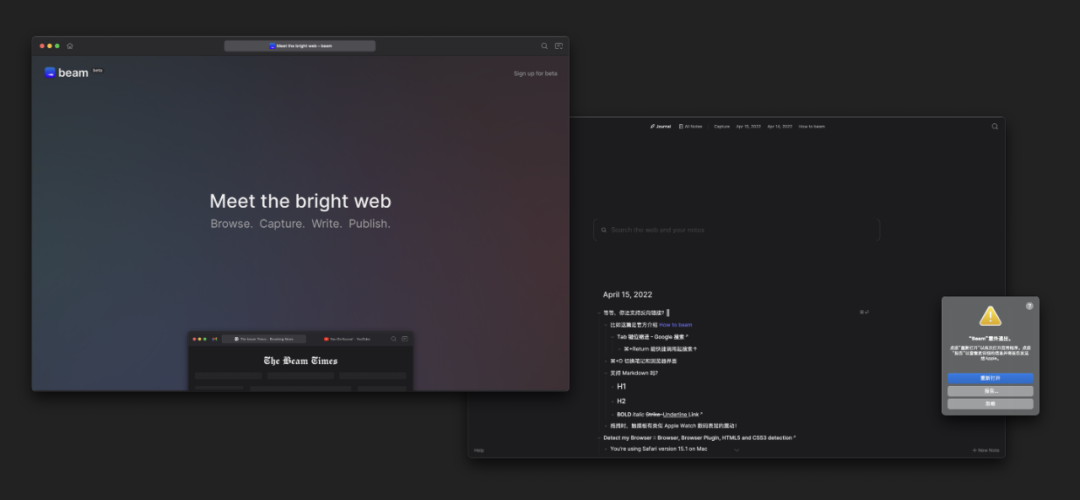Collapse the first bullet of April 15 note

point(599,313)
